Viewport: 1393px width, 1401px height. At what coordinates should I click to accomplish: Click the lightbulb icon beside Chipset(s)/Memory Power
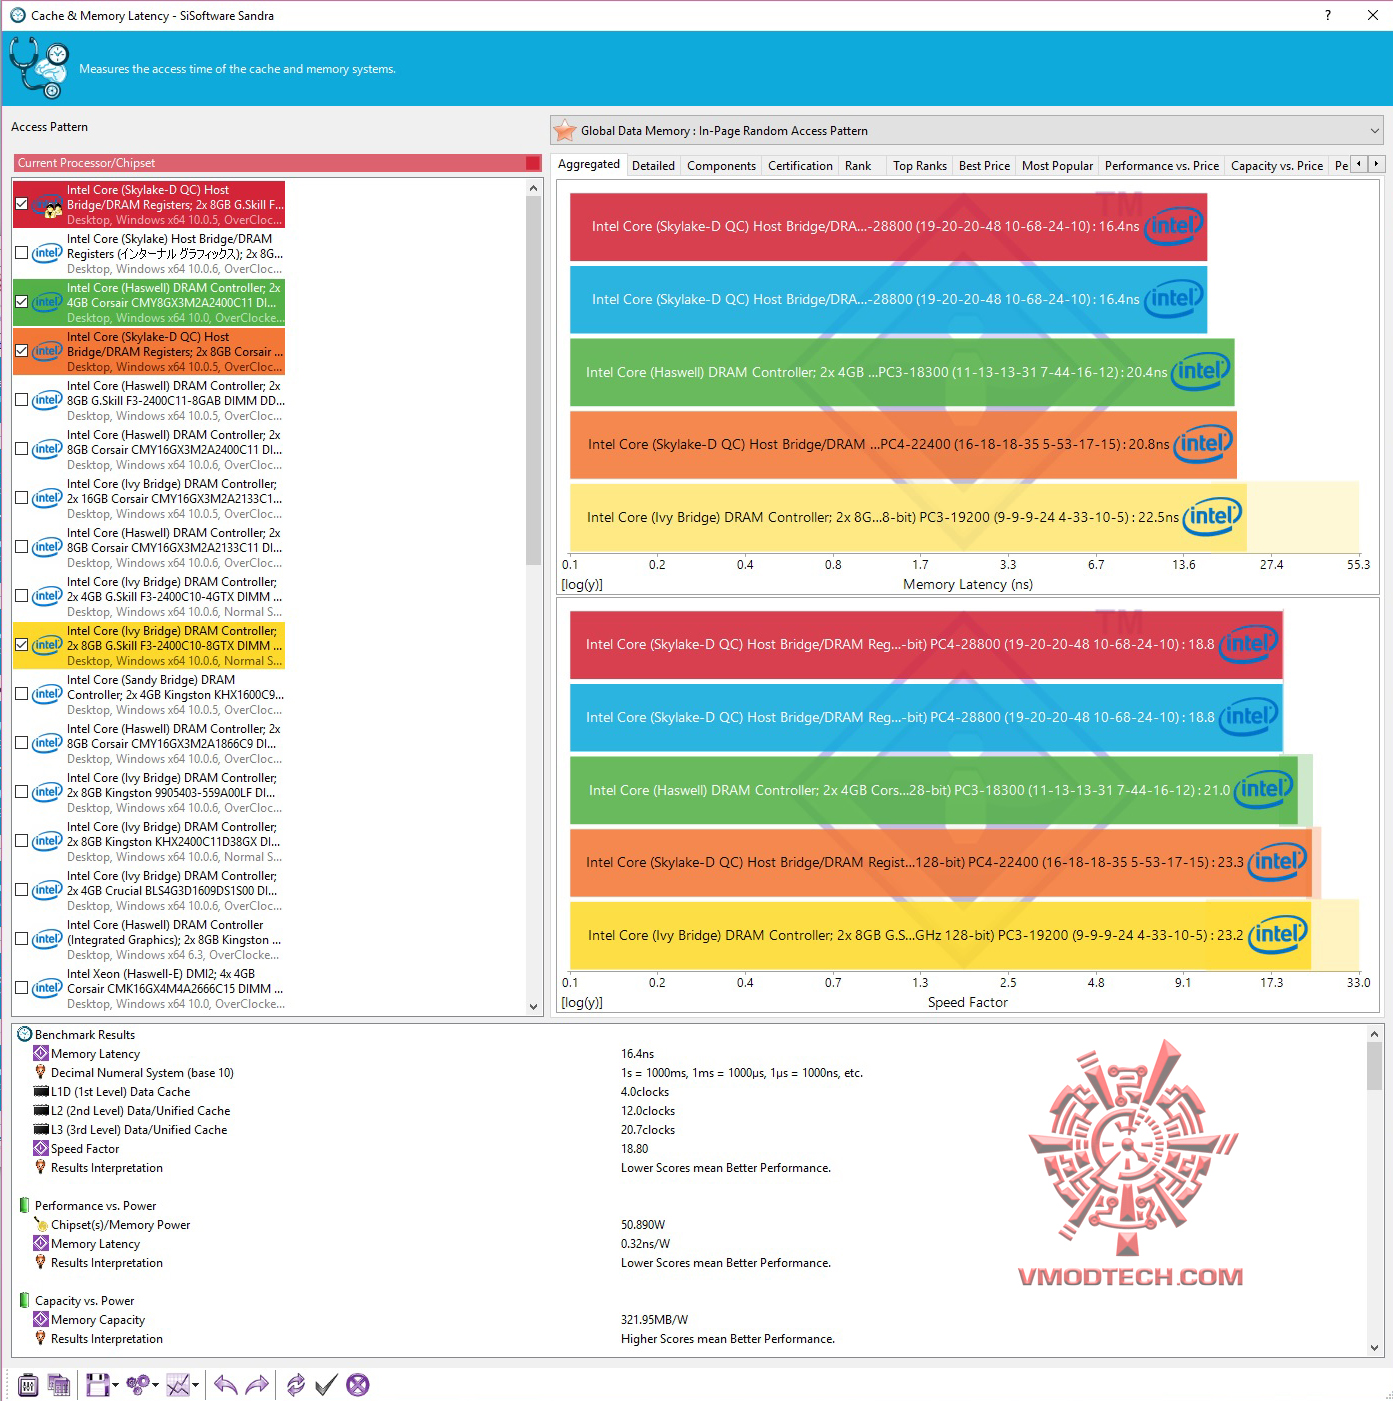point(41,1225)
